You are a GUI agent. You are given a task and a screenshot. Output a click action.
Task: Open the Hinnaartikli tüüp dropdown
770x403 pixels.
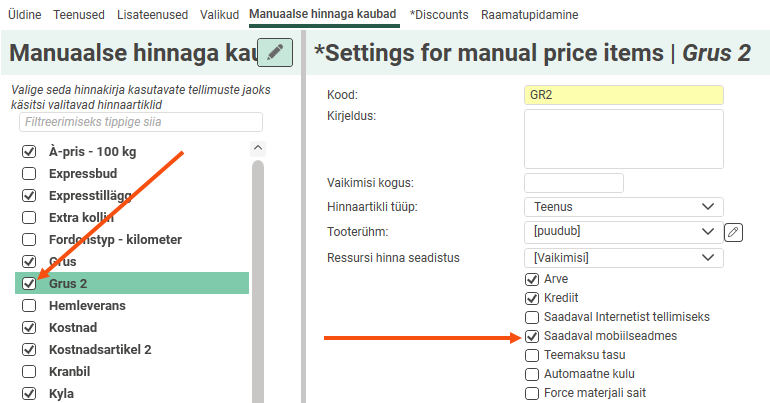tap(622, 207)
